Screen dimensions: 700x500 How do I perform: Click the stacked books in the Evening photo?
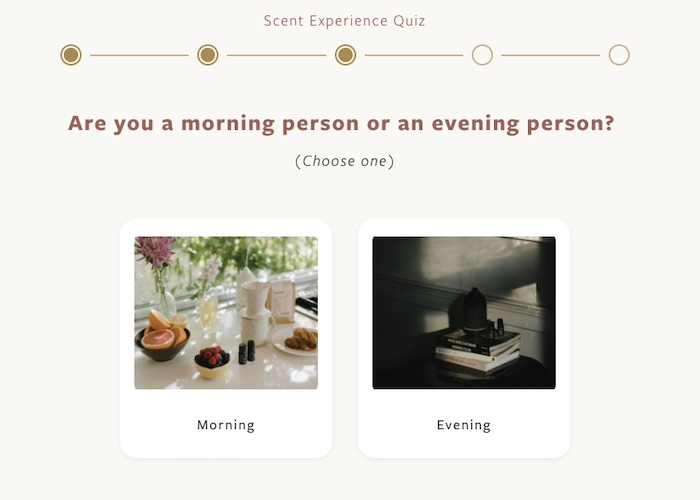pyautogui.click(x=478, y=350)
